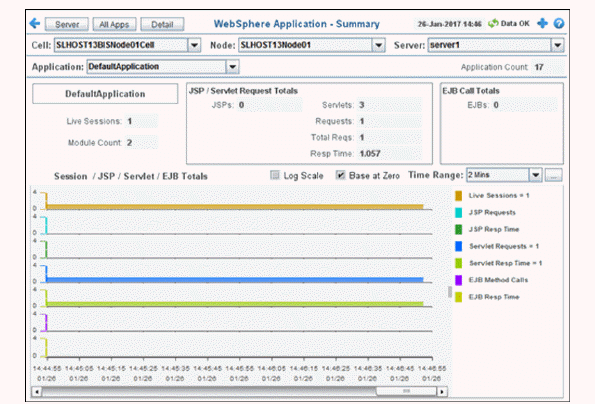Click the Servlets value 3
595x404 pixels.
(x=362, y=105)
